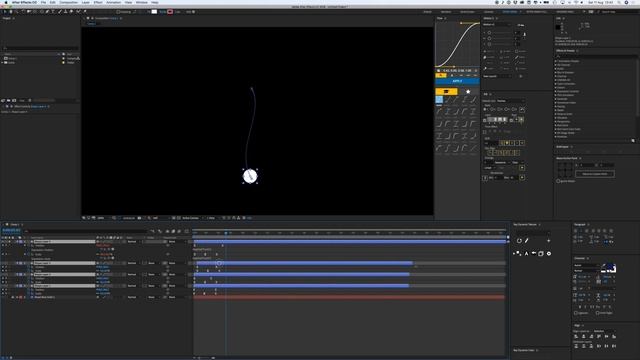
Task: Click the Fill color swatch
Action: click(x=154, y=12)
